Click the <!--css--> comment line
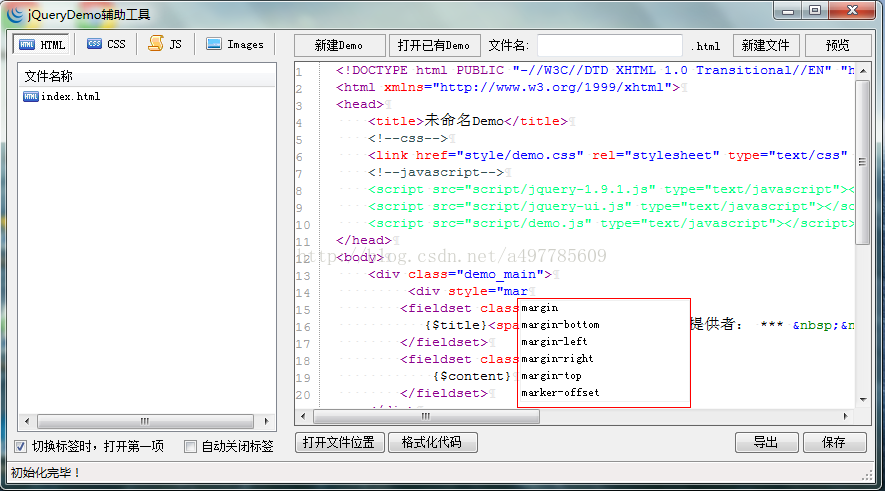885x491 pixels. (x=408, y=138)
